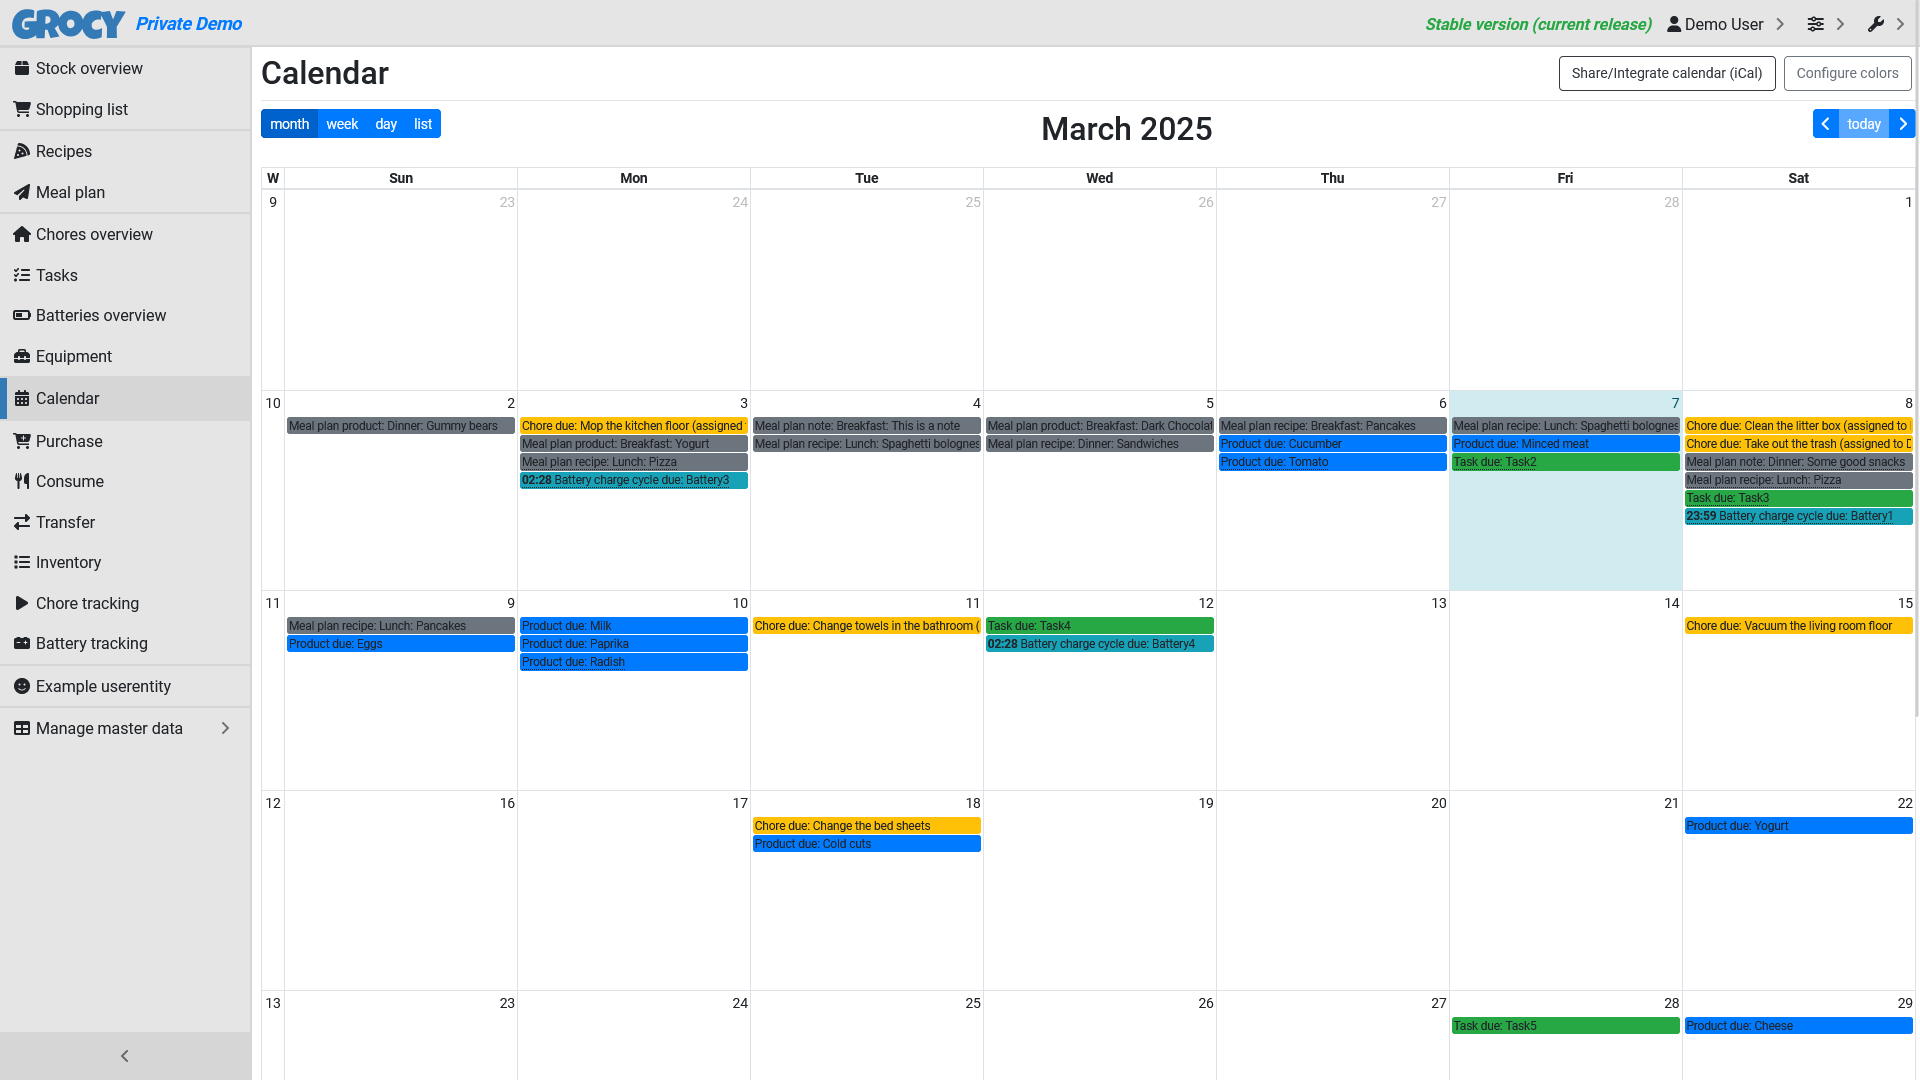Image resolution: width=1920 pixels, height=1080 pixels.
Task: Click the Transfer arrows icon
Action: point(22,522)
